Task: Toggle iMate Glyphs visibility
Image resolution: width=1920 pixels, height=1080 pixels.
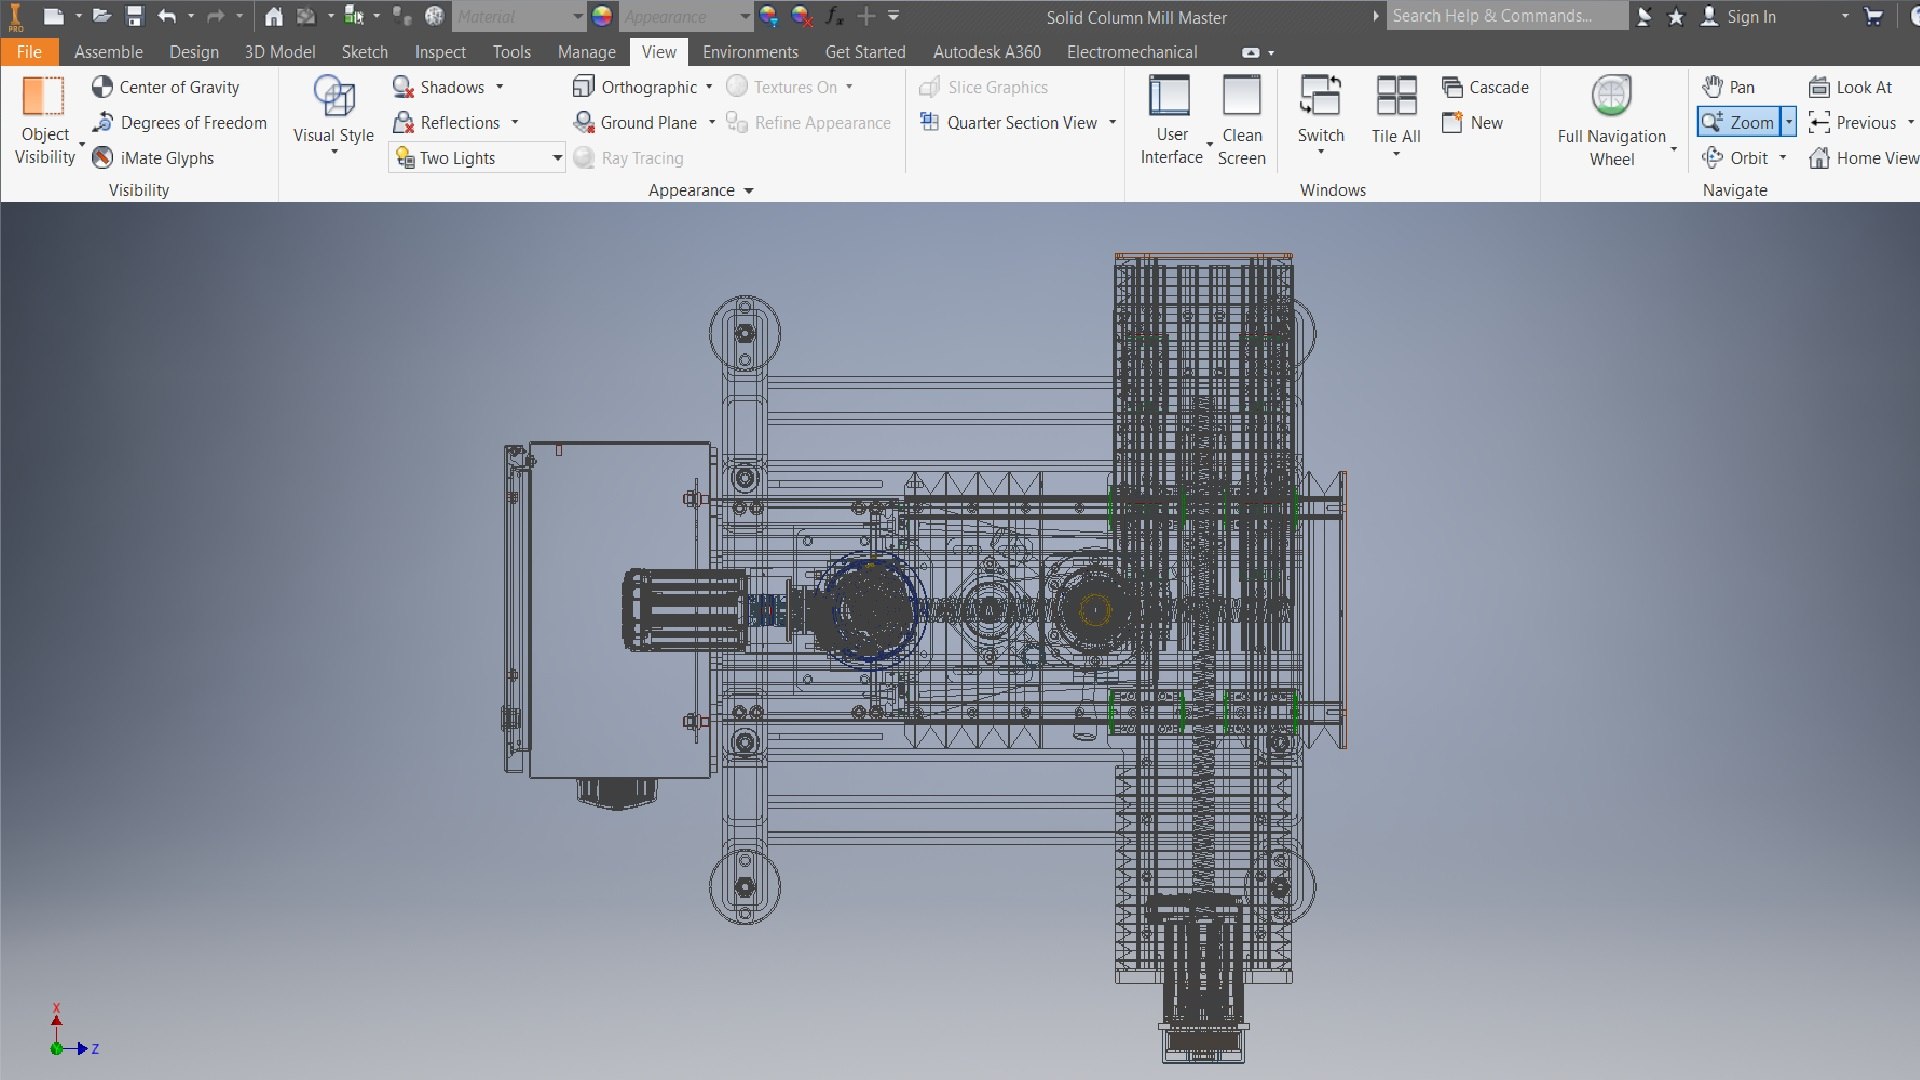Action: click(153, 158)
